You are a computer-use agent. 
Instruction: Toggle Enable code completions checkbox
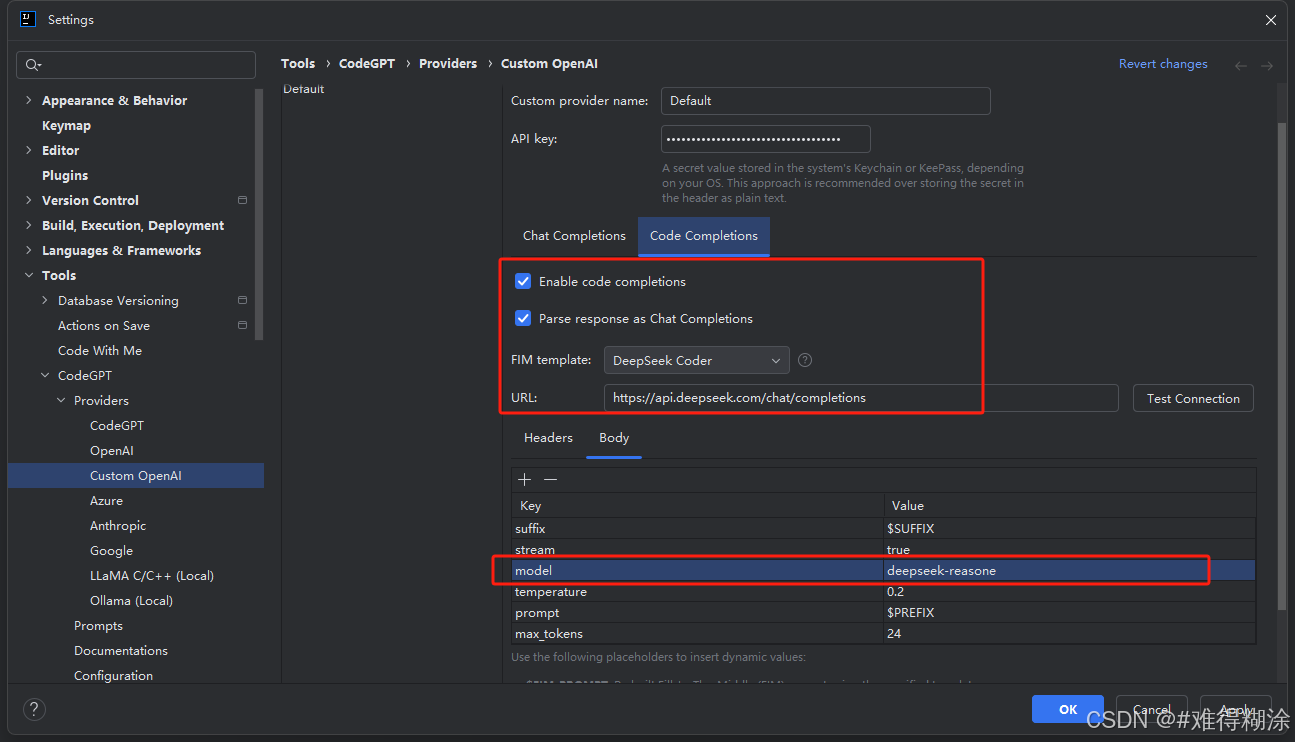click(523, 281)
